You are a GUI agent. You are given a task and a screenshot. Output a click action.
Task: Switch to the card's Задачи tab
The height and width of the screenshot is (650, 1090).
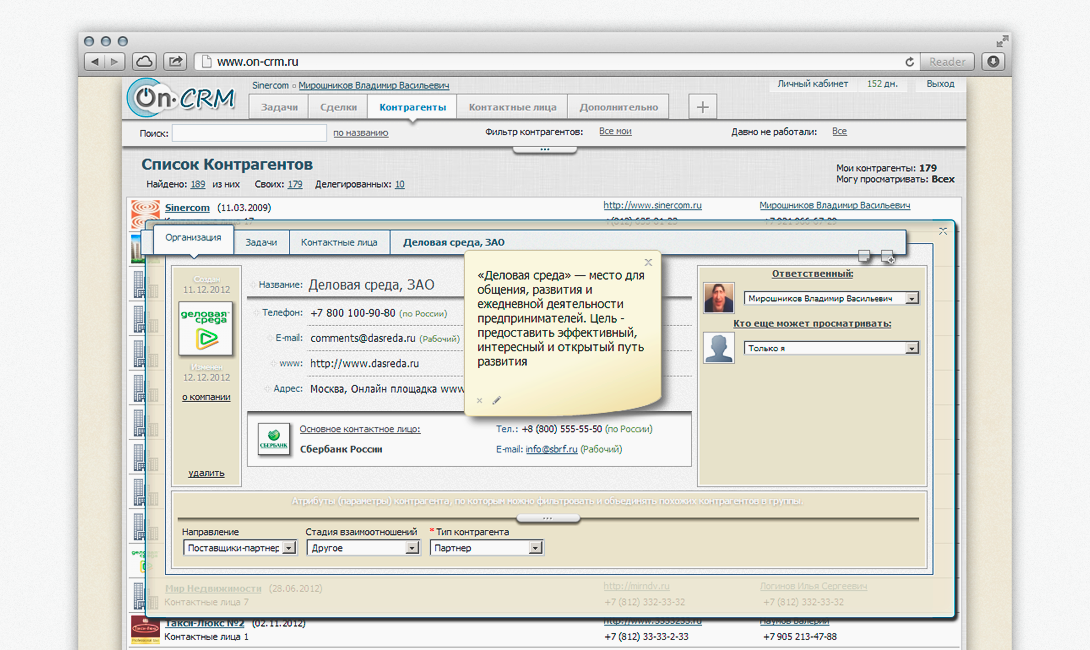pos(261,243)
